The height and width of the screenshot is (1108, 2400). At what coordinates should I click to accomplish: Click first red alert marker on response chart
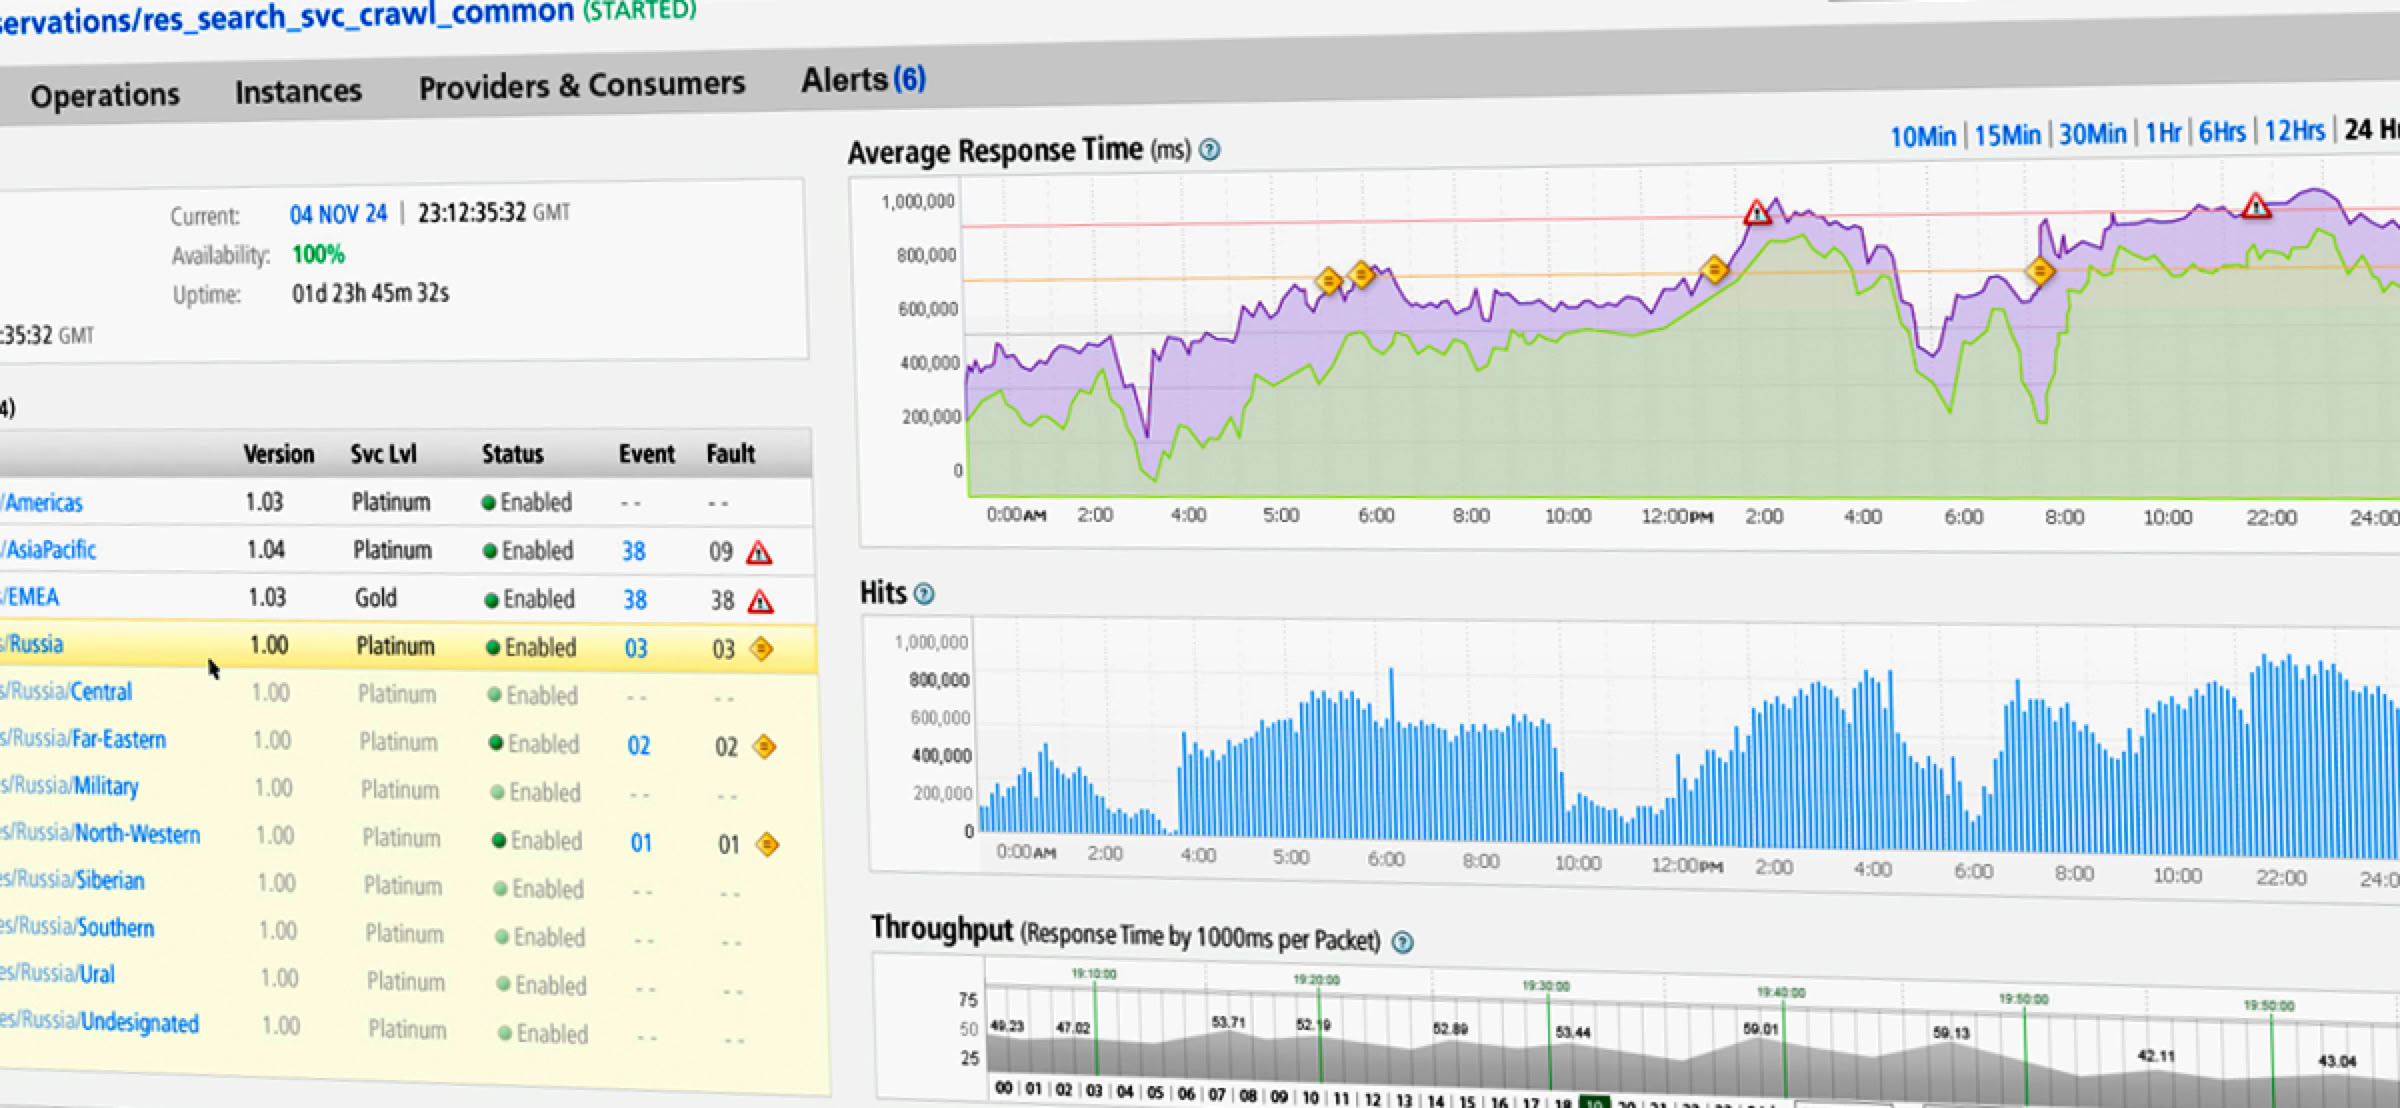pos(1757,212)
